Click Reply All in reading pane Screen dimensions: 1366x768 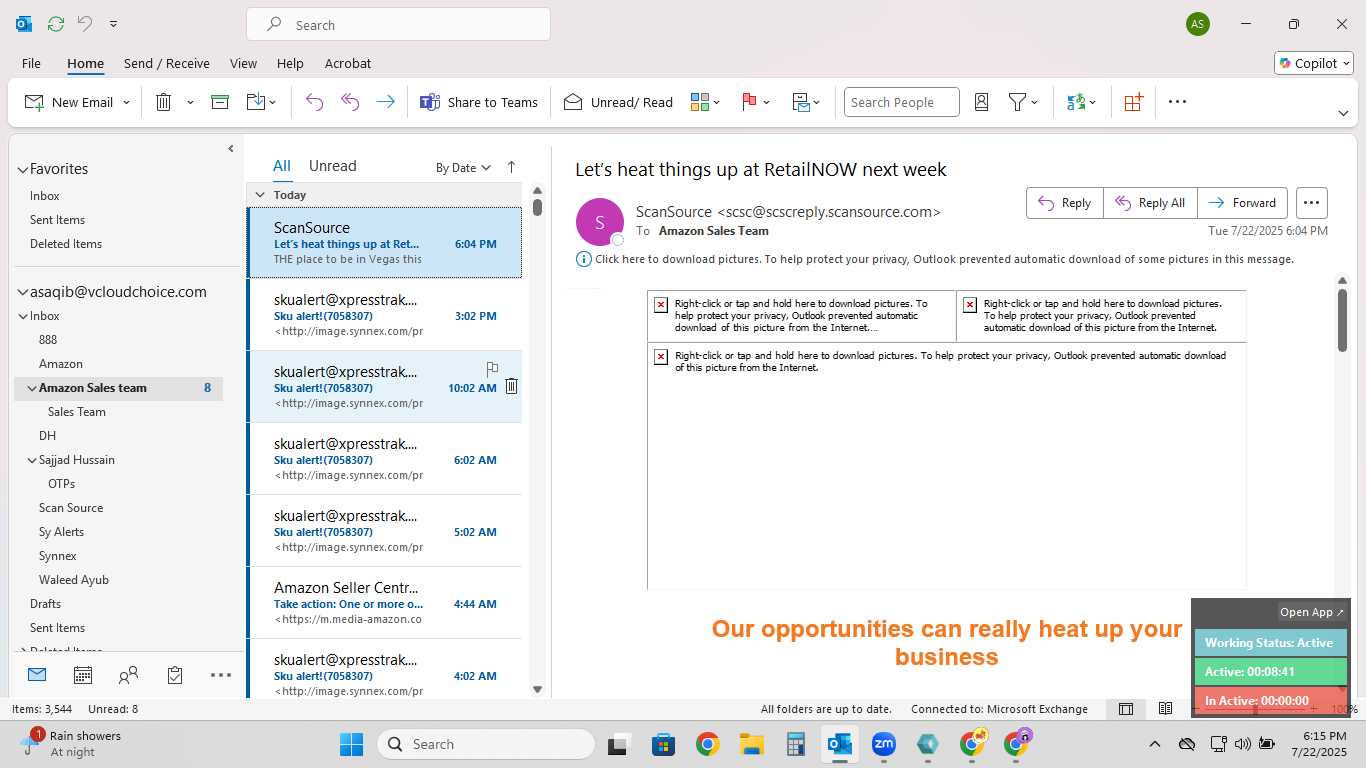click(x=1150, y=203)
